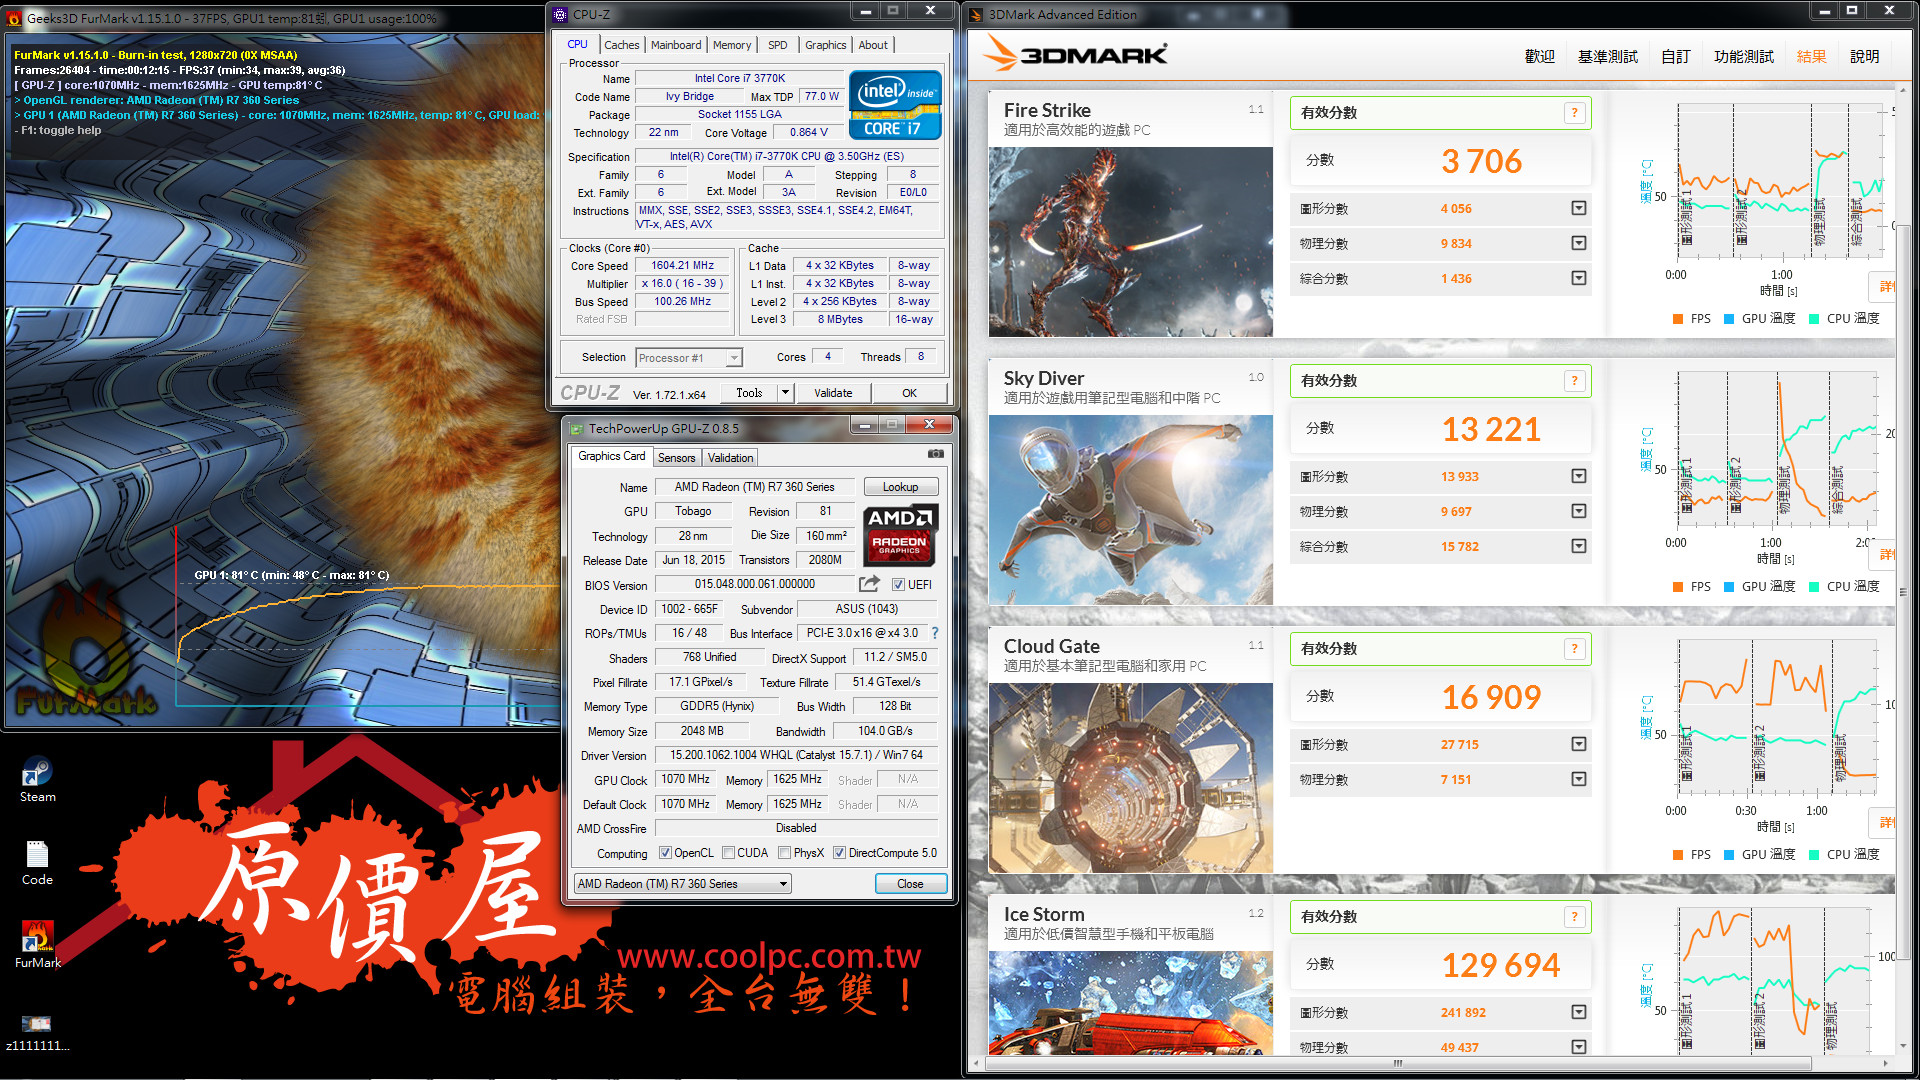The height and width of the screenshot is (1080, 1920).
Task: Click the Ice Storm score help icon
Action: click(x=1574, y=917)
